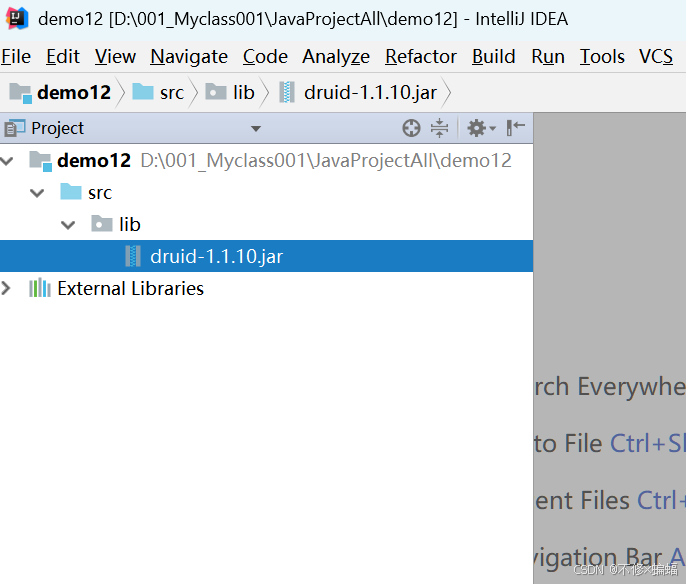Collapse the demo12 root node

7,161
